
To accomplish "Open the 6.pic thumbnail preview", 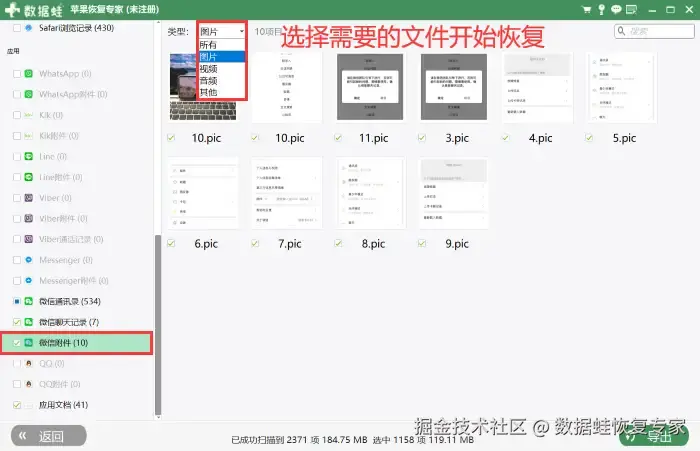I will pyautogui.click(x=203, y=193).
